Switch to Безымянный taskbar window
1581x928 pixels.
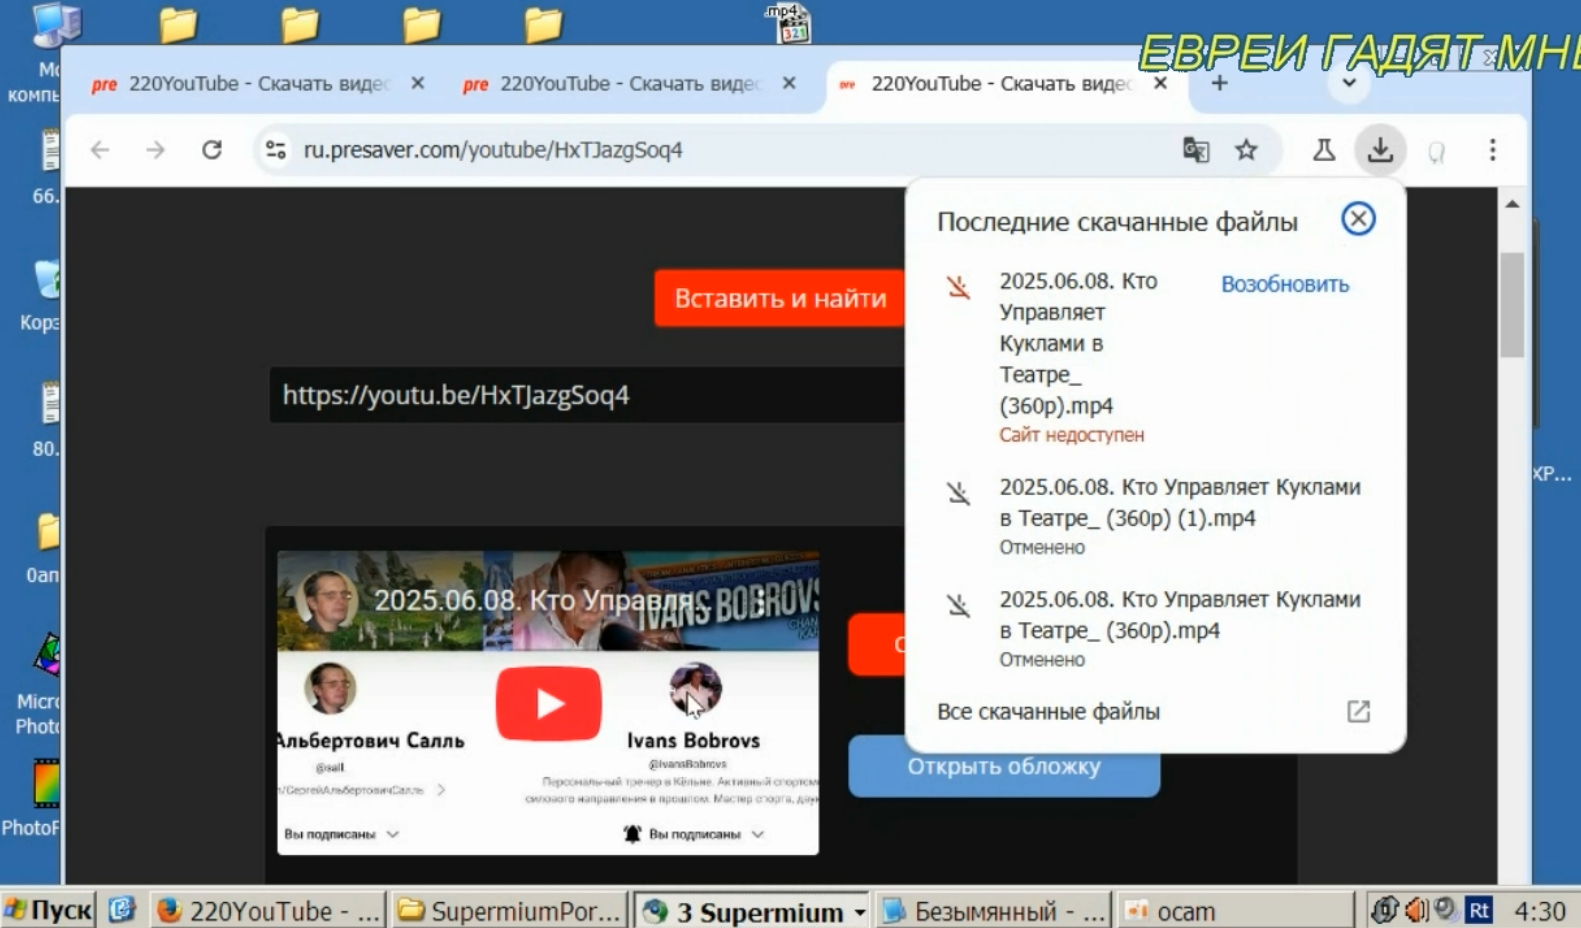pos(994,911)
